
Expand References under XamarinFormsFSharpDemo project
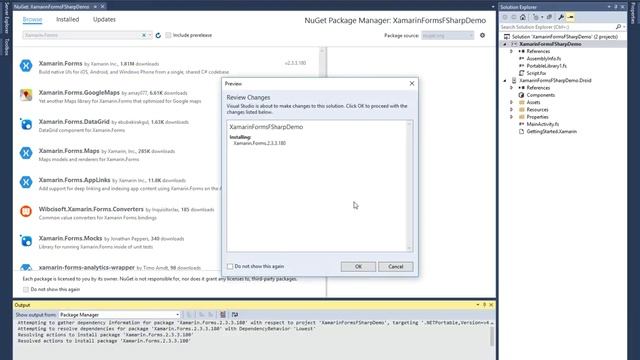(x=511, y=51)
